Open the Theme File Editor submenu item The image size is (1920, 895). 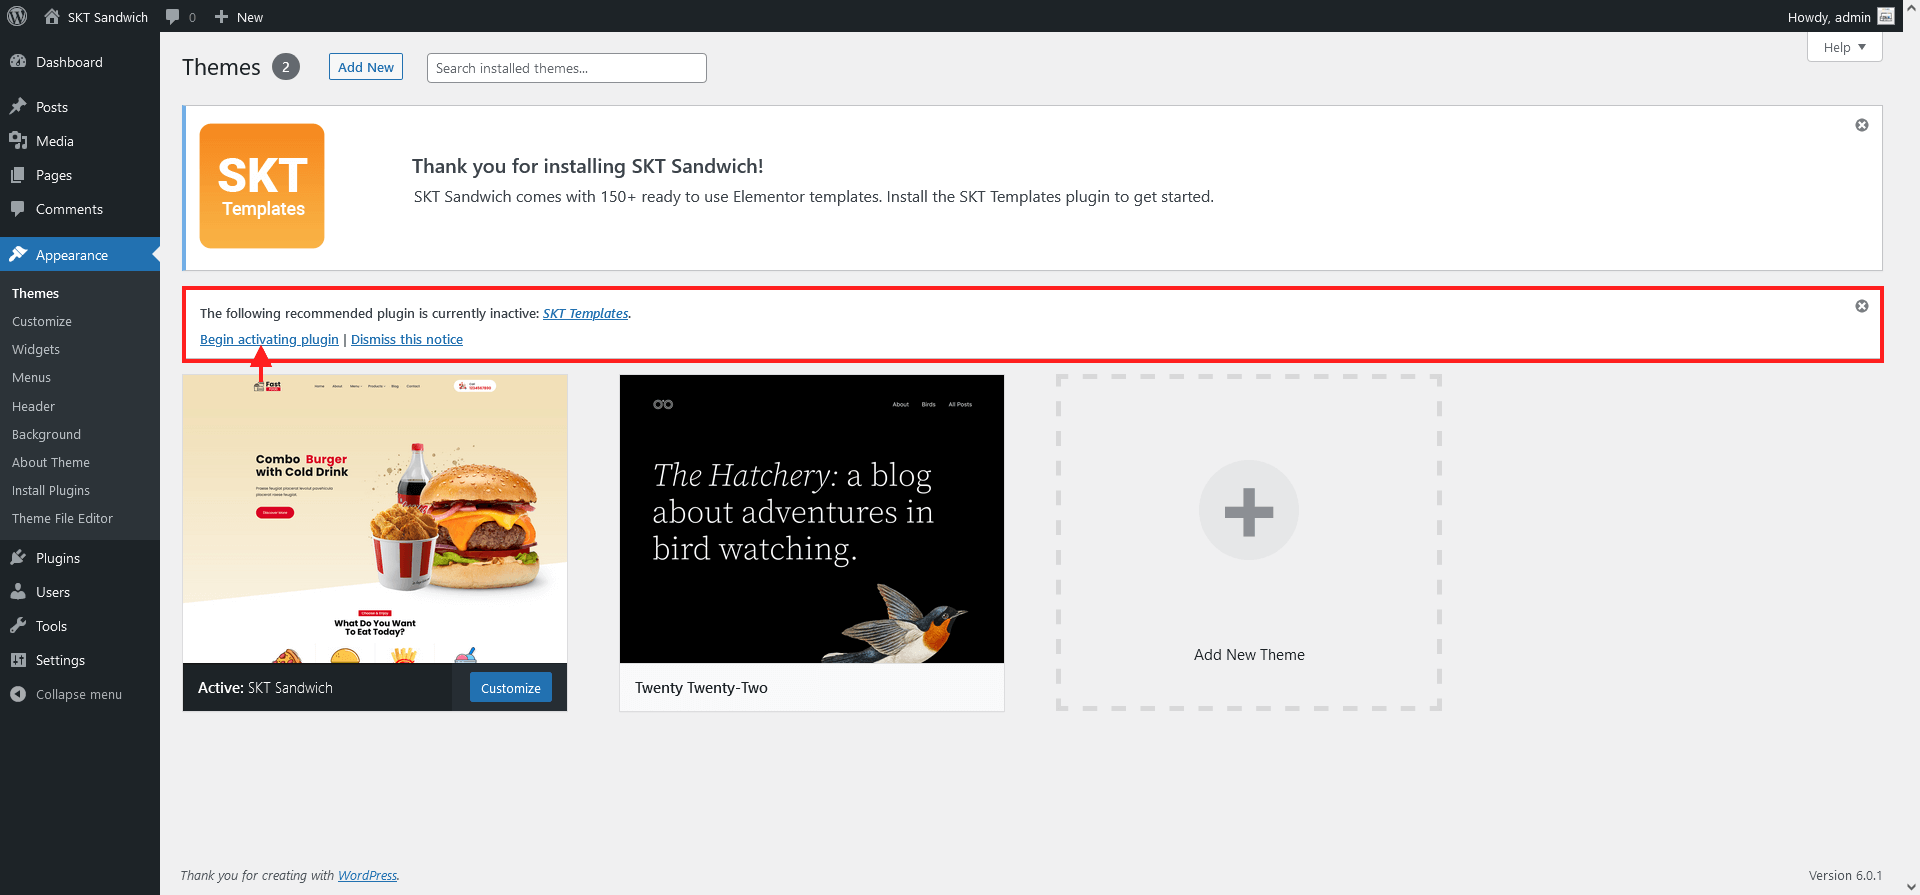(62, 518)
